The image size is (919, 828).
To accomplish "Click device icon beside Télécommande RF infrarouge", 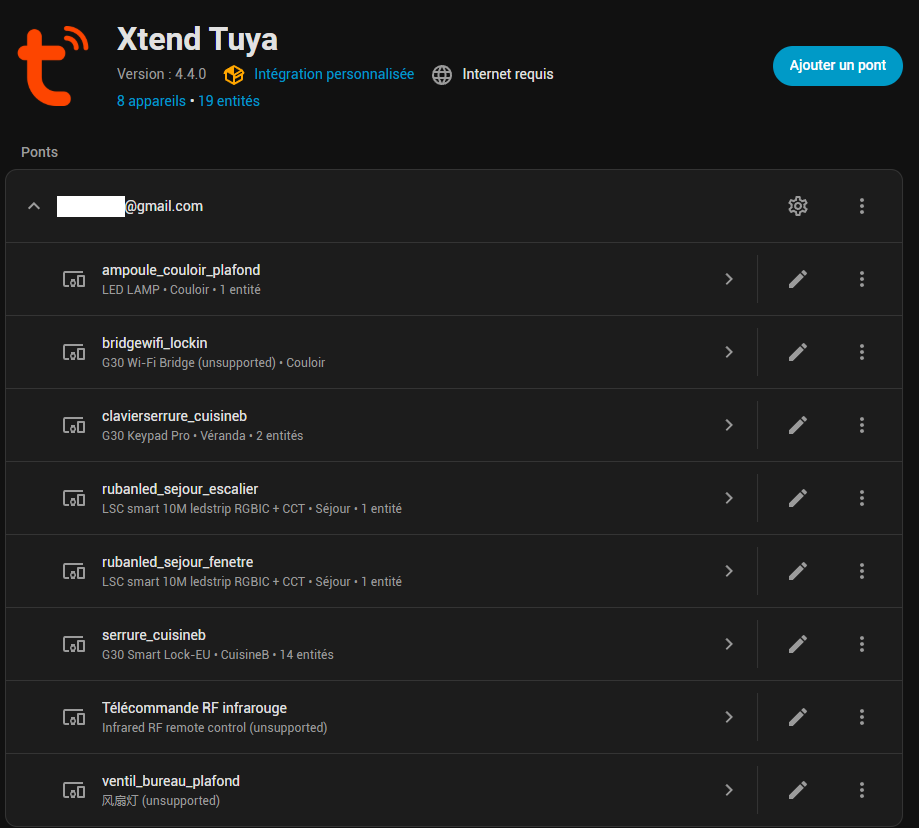I will coord(74,717).
